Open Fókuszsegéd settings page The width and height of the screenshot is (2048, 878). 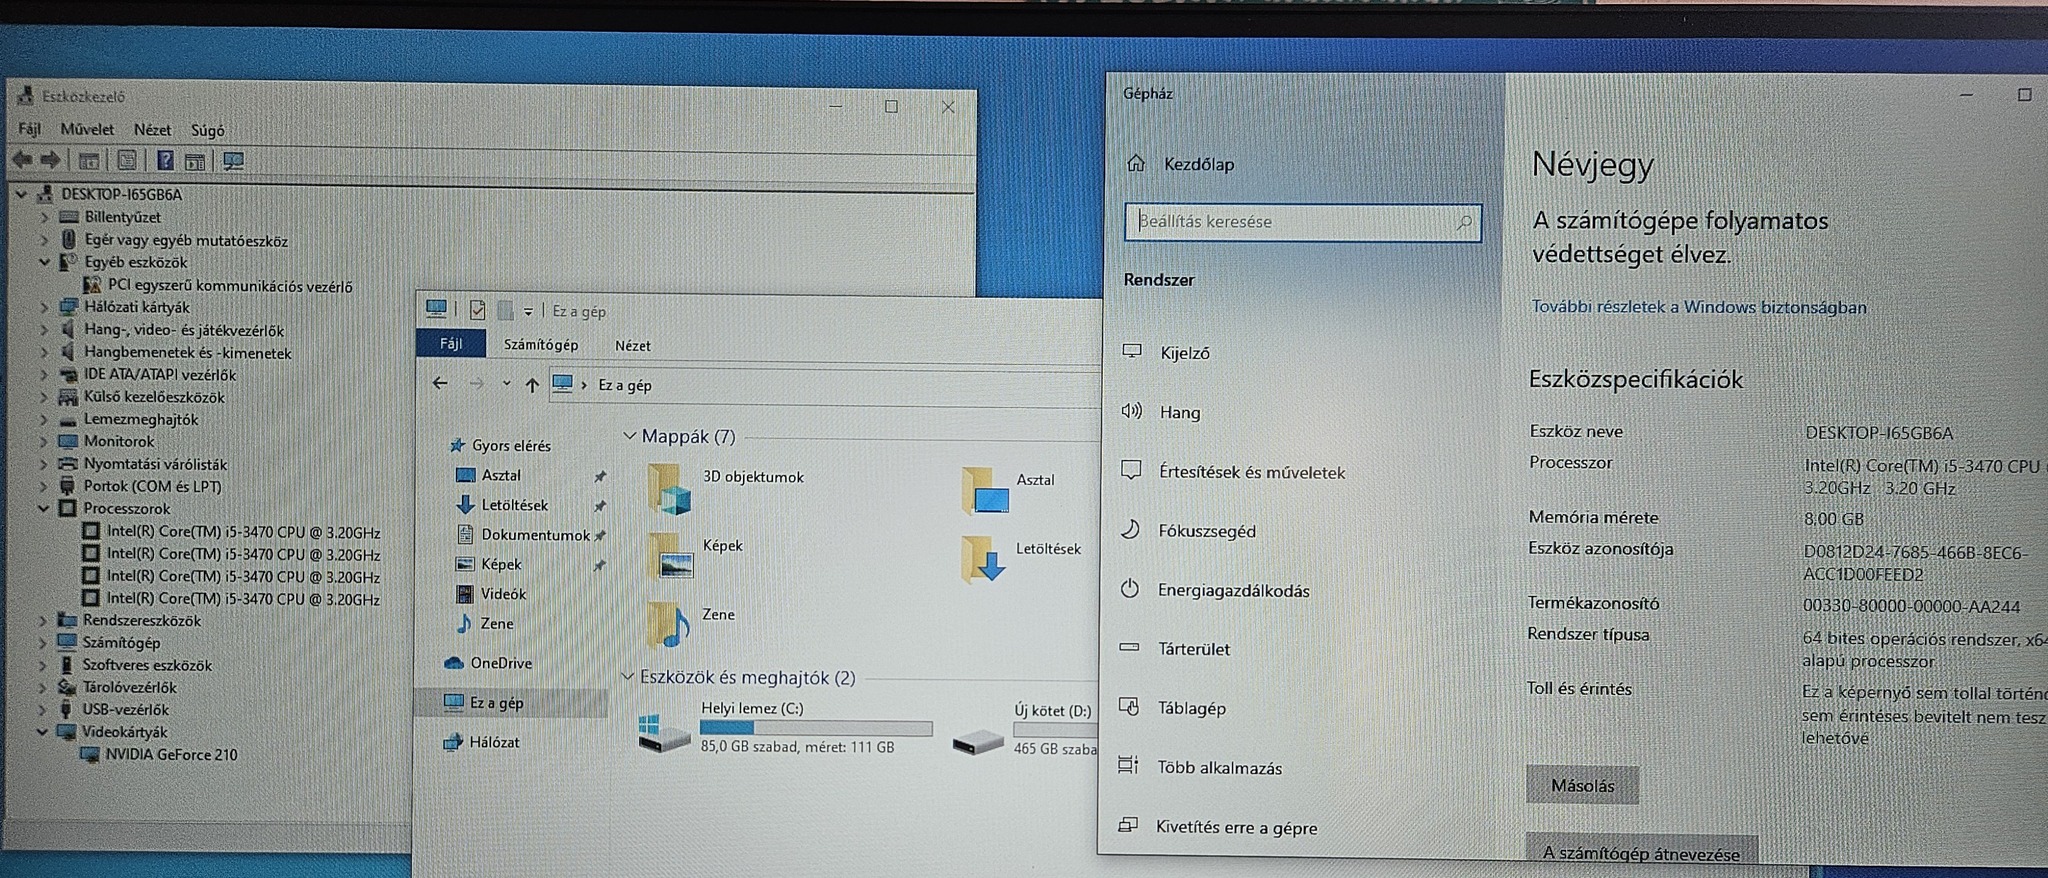pyautogui.click(x=1206, y=531)
